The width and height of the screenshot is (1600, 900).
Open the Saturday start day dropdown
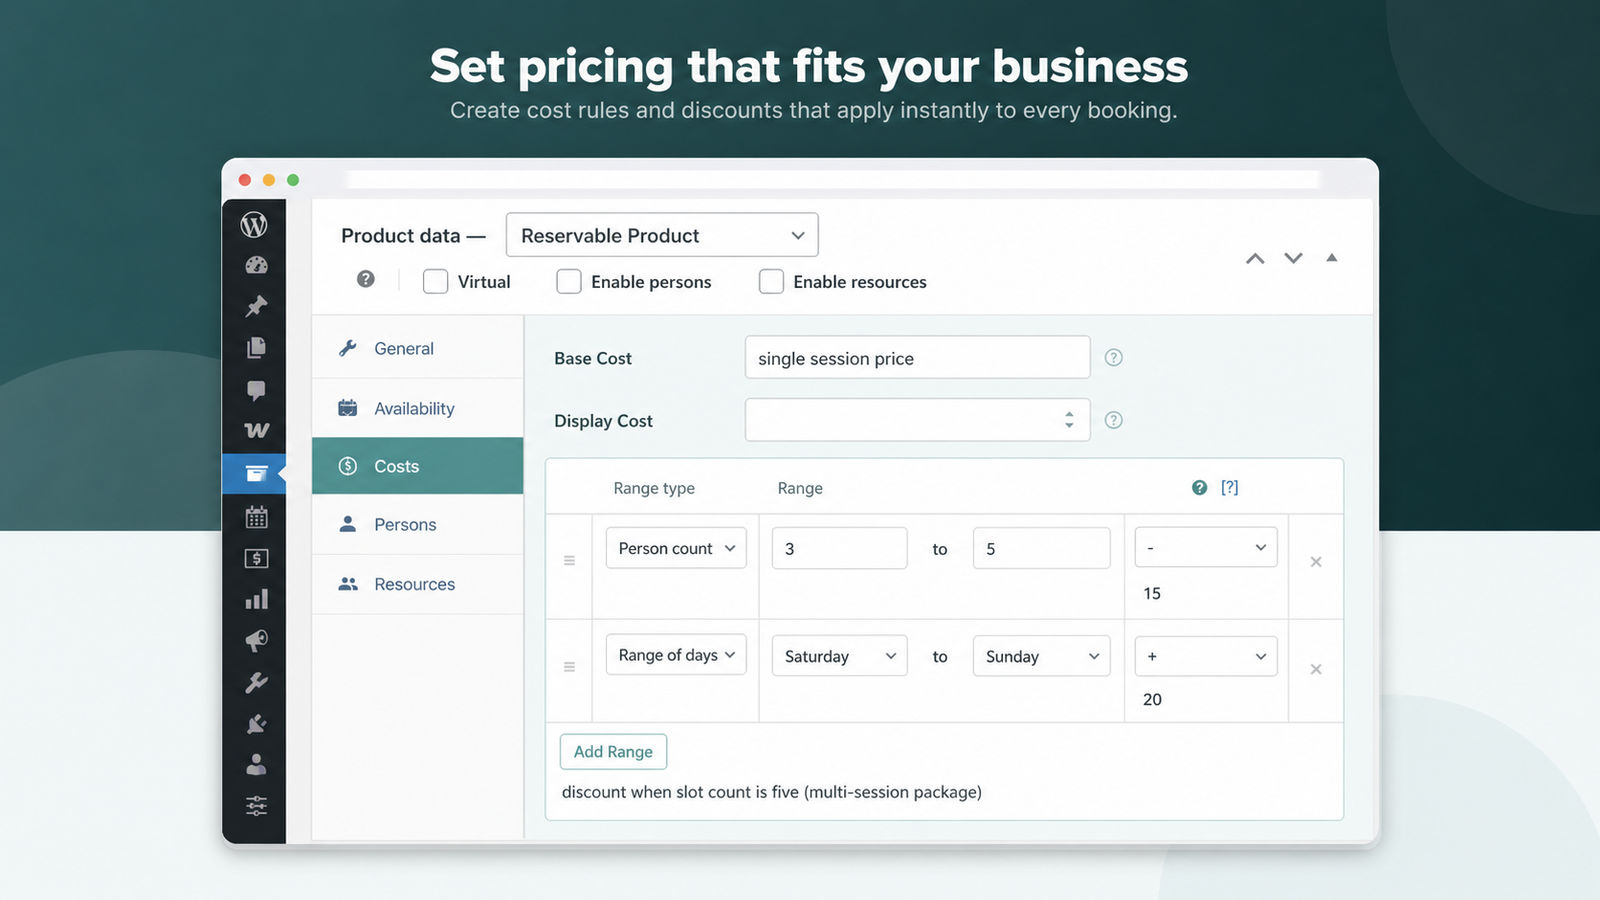(x=839, y=656)
